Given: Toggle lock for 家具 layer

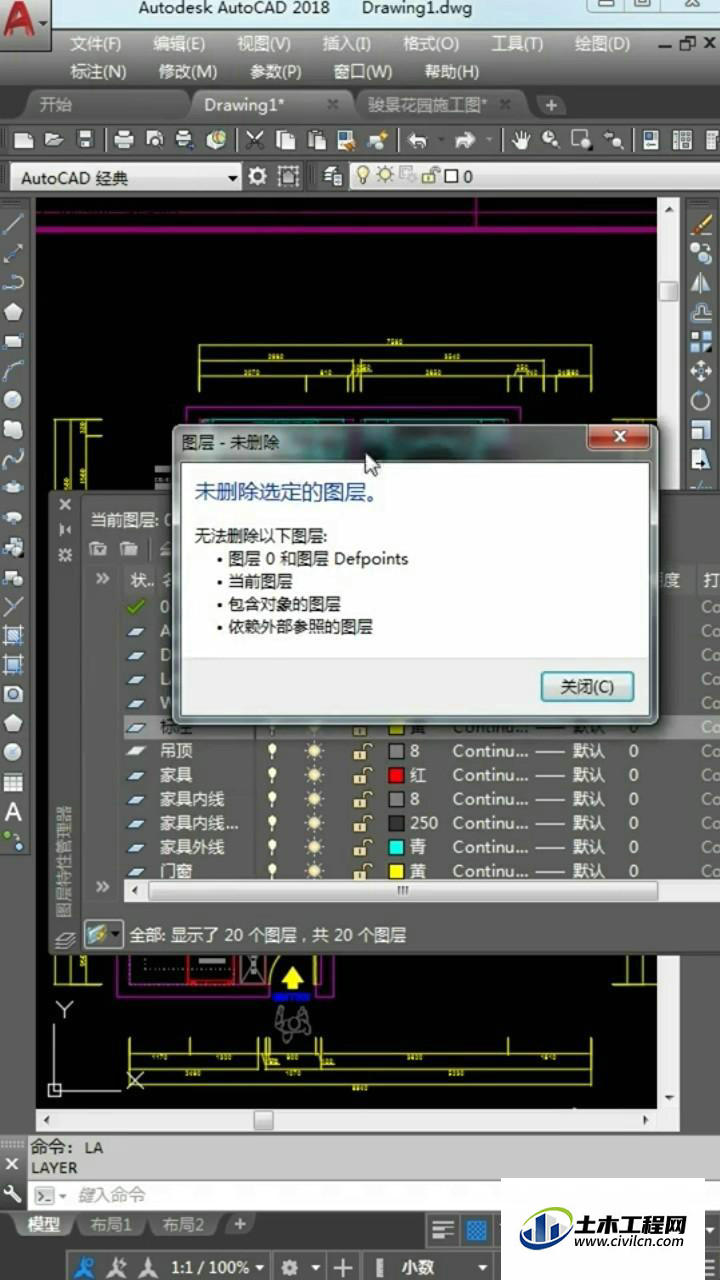Looking at the screenshot, I should pyautogui.click(x=361, y=775).
